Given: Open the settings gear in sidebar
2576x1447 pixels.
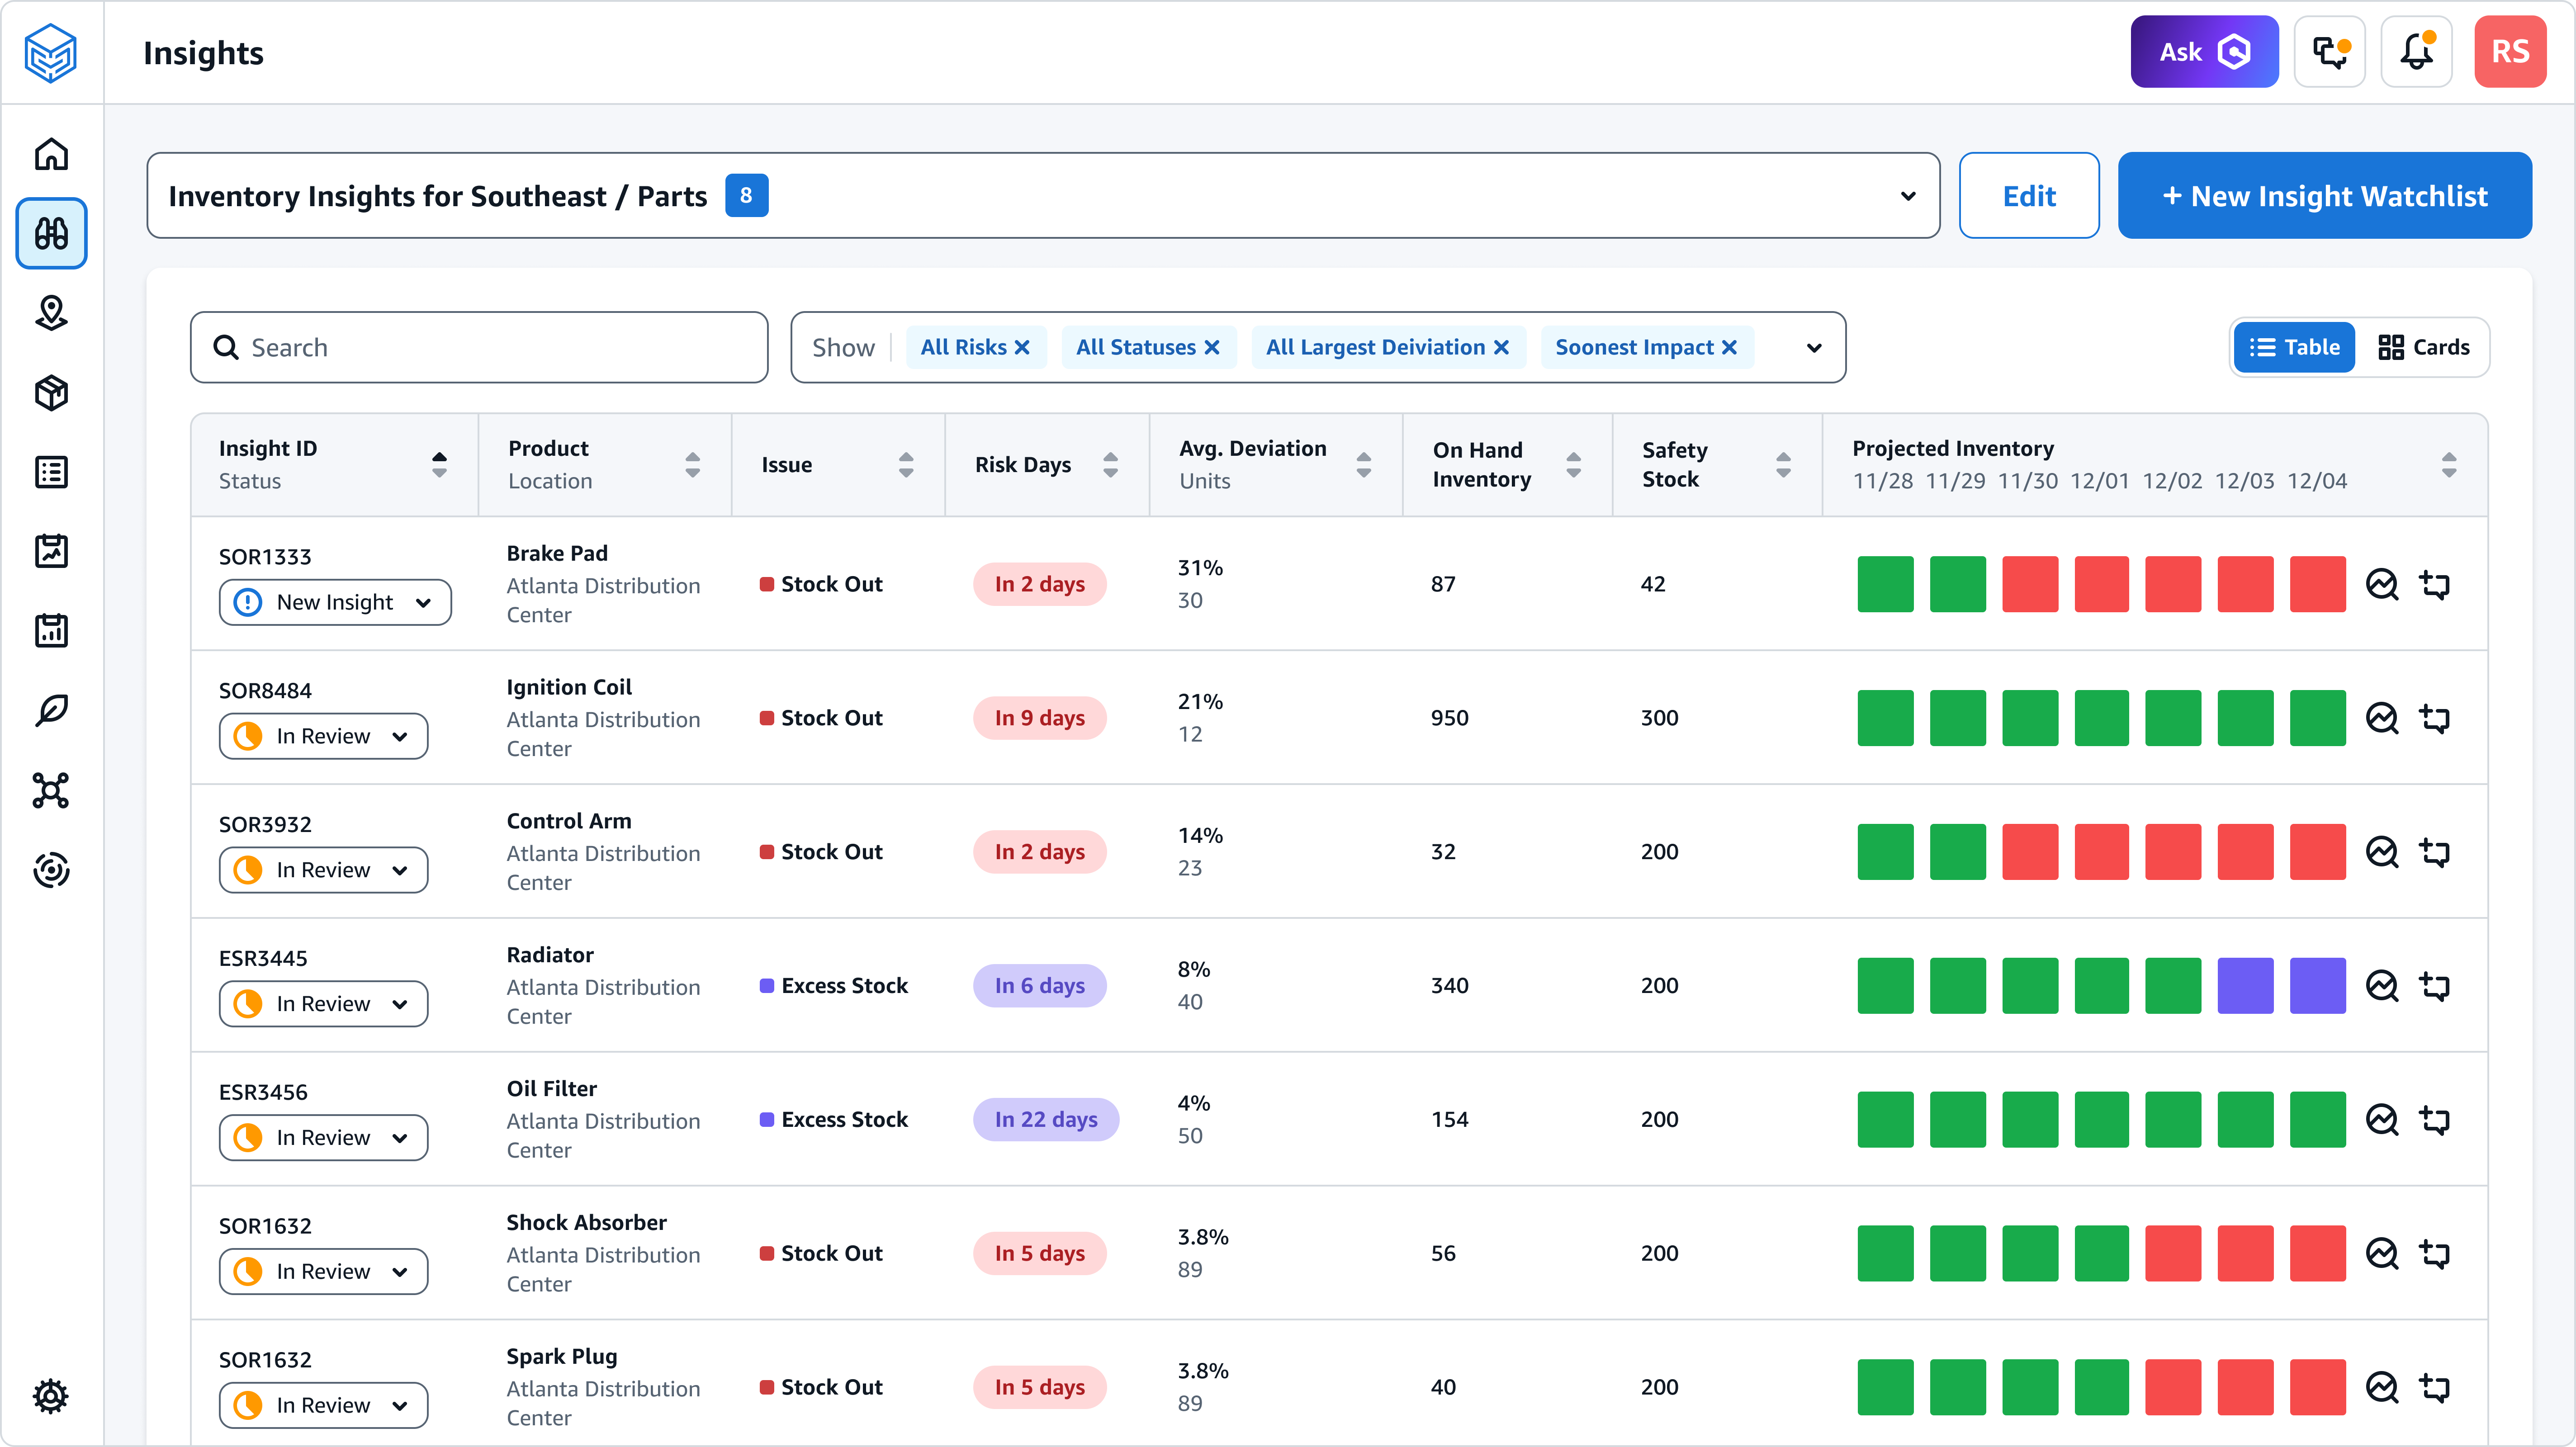Looking at the screenshot, I should tap(51, 1395).
